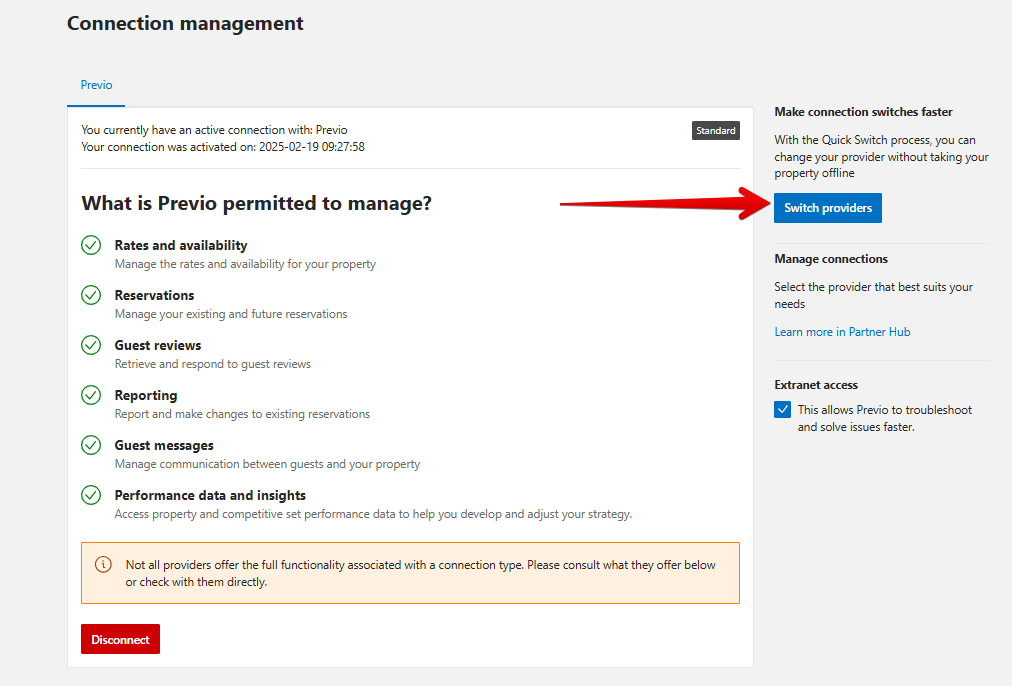Click the Switch providers button
Image resolution: width=1012 pixels, height=686 pixels.
point(827,208)
